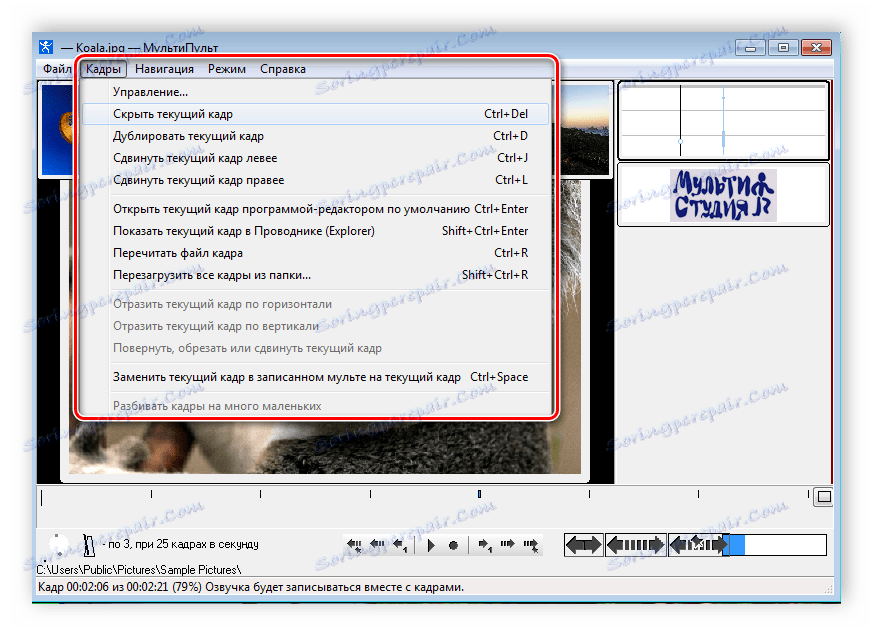
Task: Jump backward with the starred left arrow
Action: coord(354,545)
